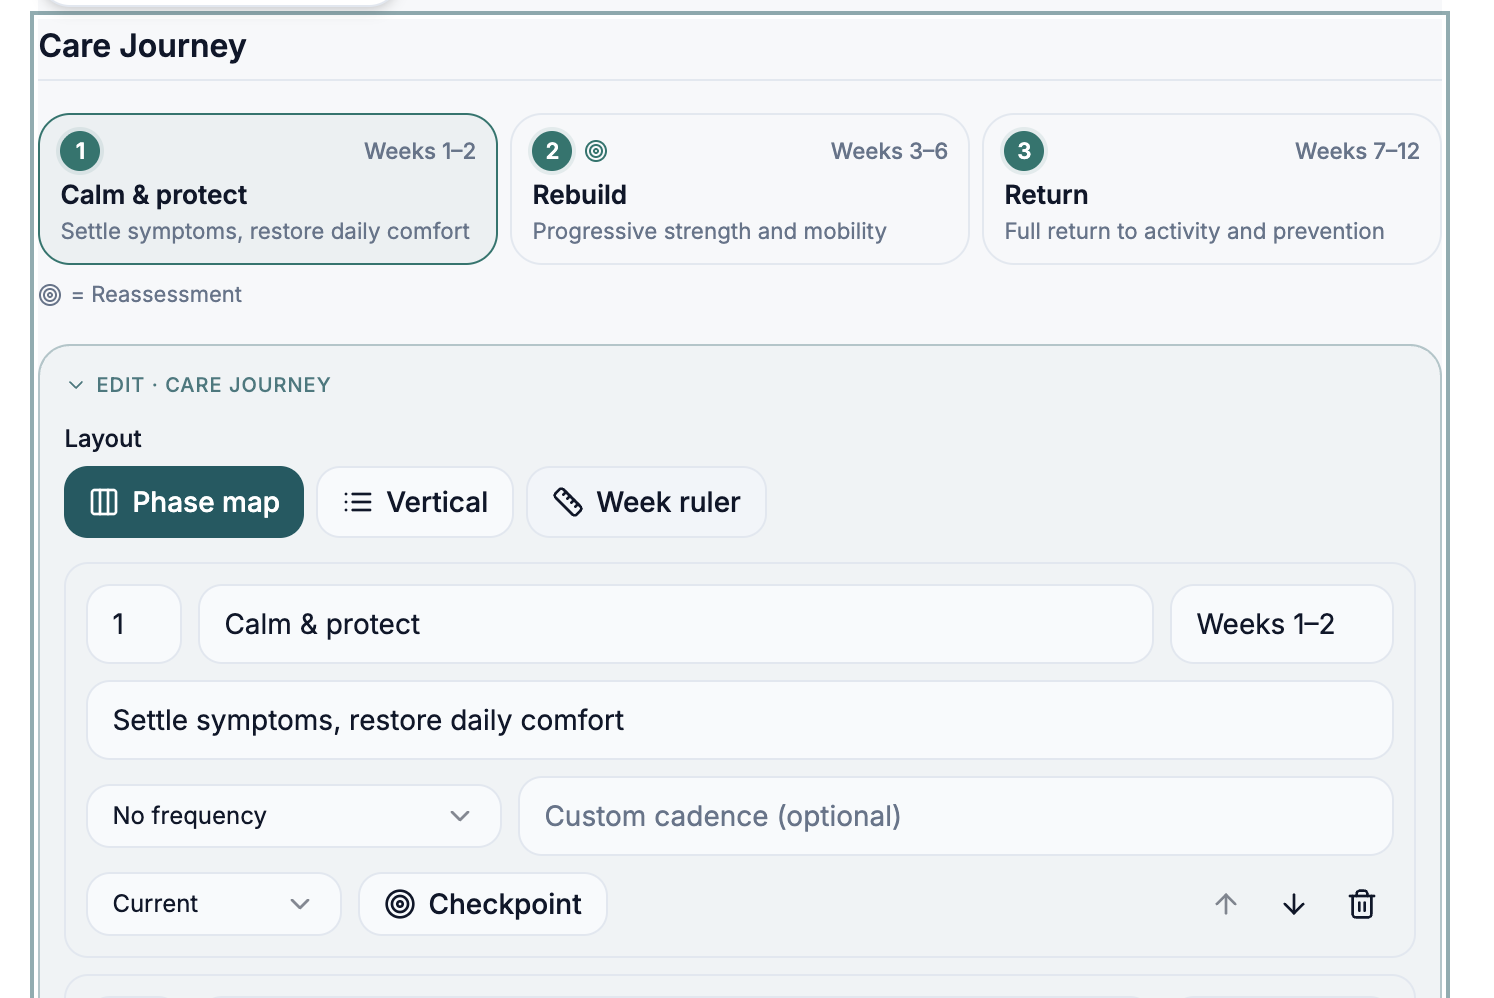Click the reassessment target icon on Rebuild

coord(596,151)
